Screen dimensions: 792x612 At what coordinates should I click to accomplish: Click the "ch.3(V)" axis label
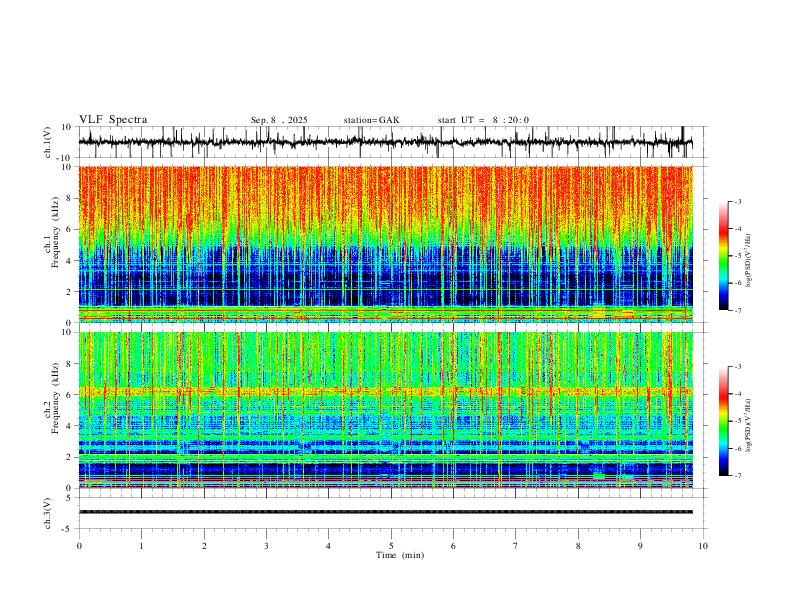(48, 513)
